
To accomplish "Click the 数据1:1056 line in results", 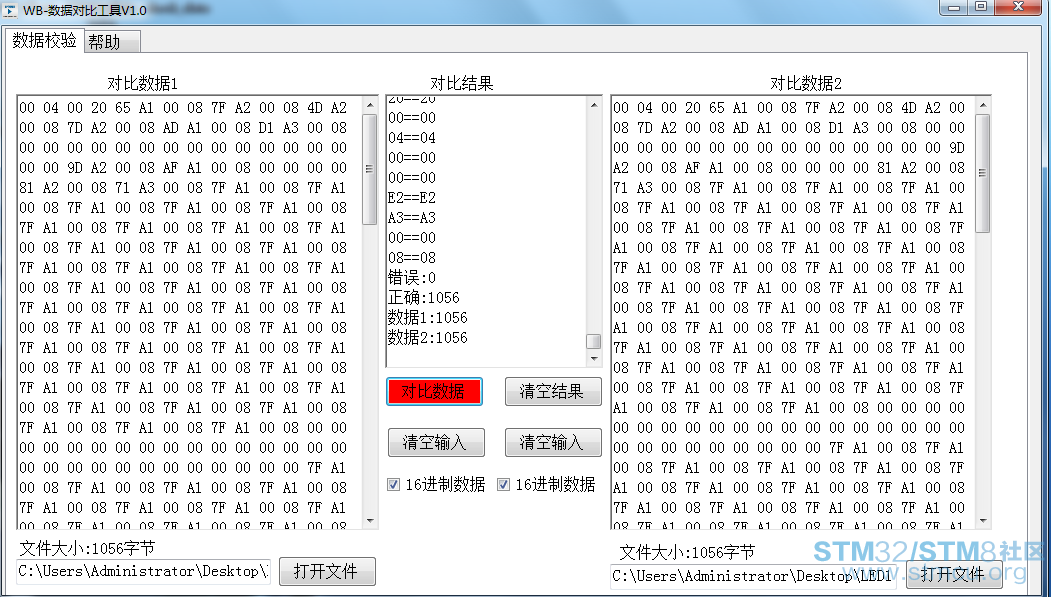I will pos(428,318).
